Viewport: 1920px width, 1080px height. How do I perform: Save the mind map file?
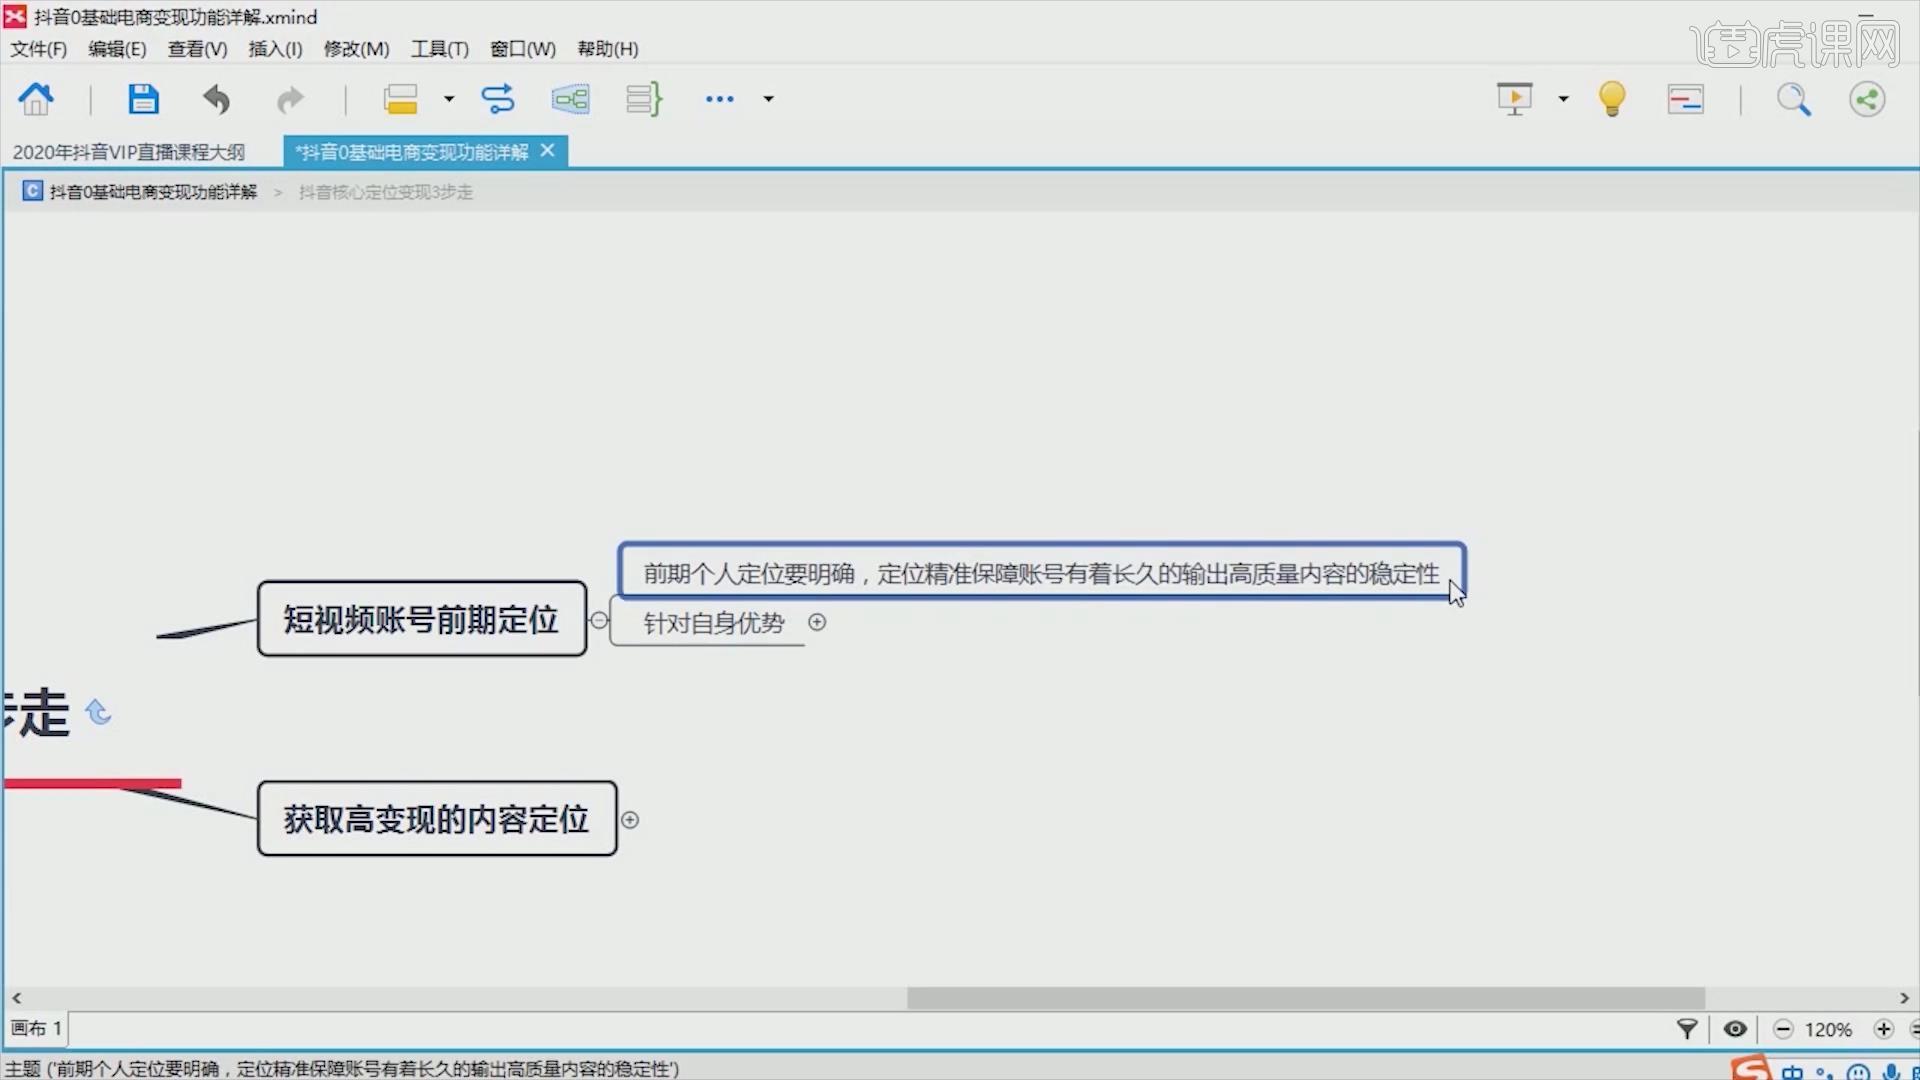[x=143, y=99]
